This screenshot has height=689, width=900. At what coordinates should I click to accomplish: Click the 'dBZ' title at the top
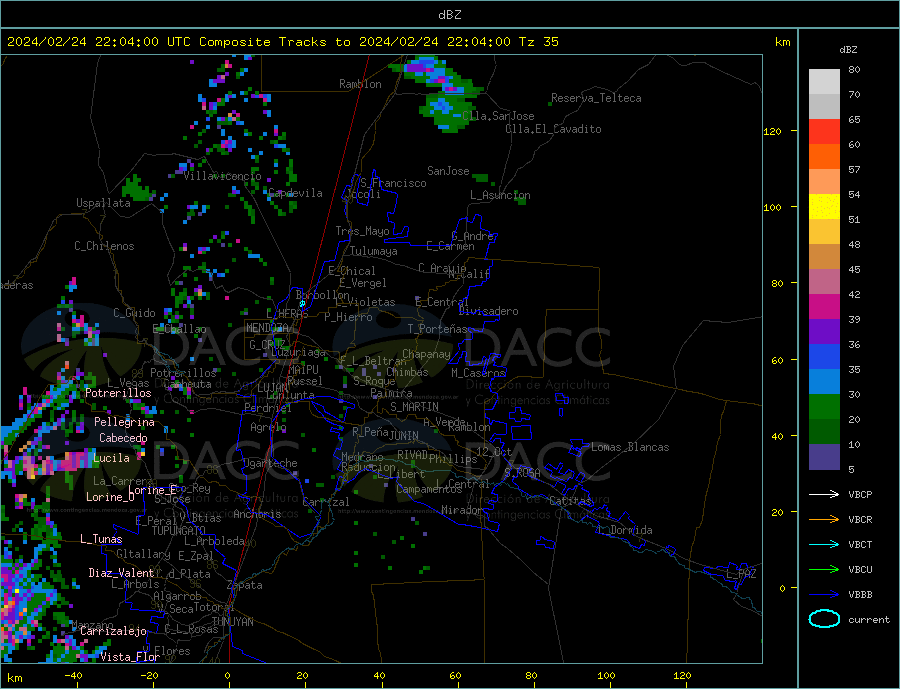coord(449,15)
